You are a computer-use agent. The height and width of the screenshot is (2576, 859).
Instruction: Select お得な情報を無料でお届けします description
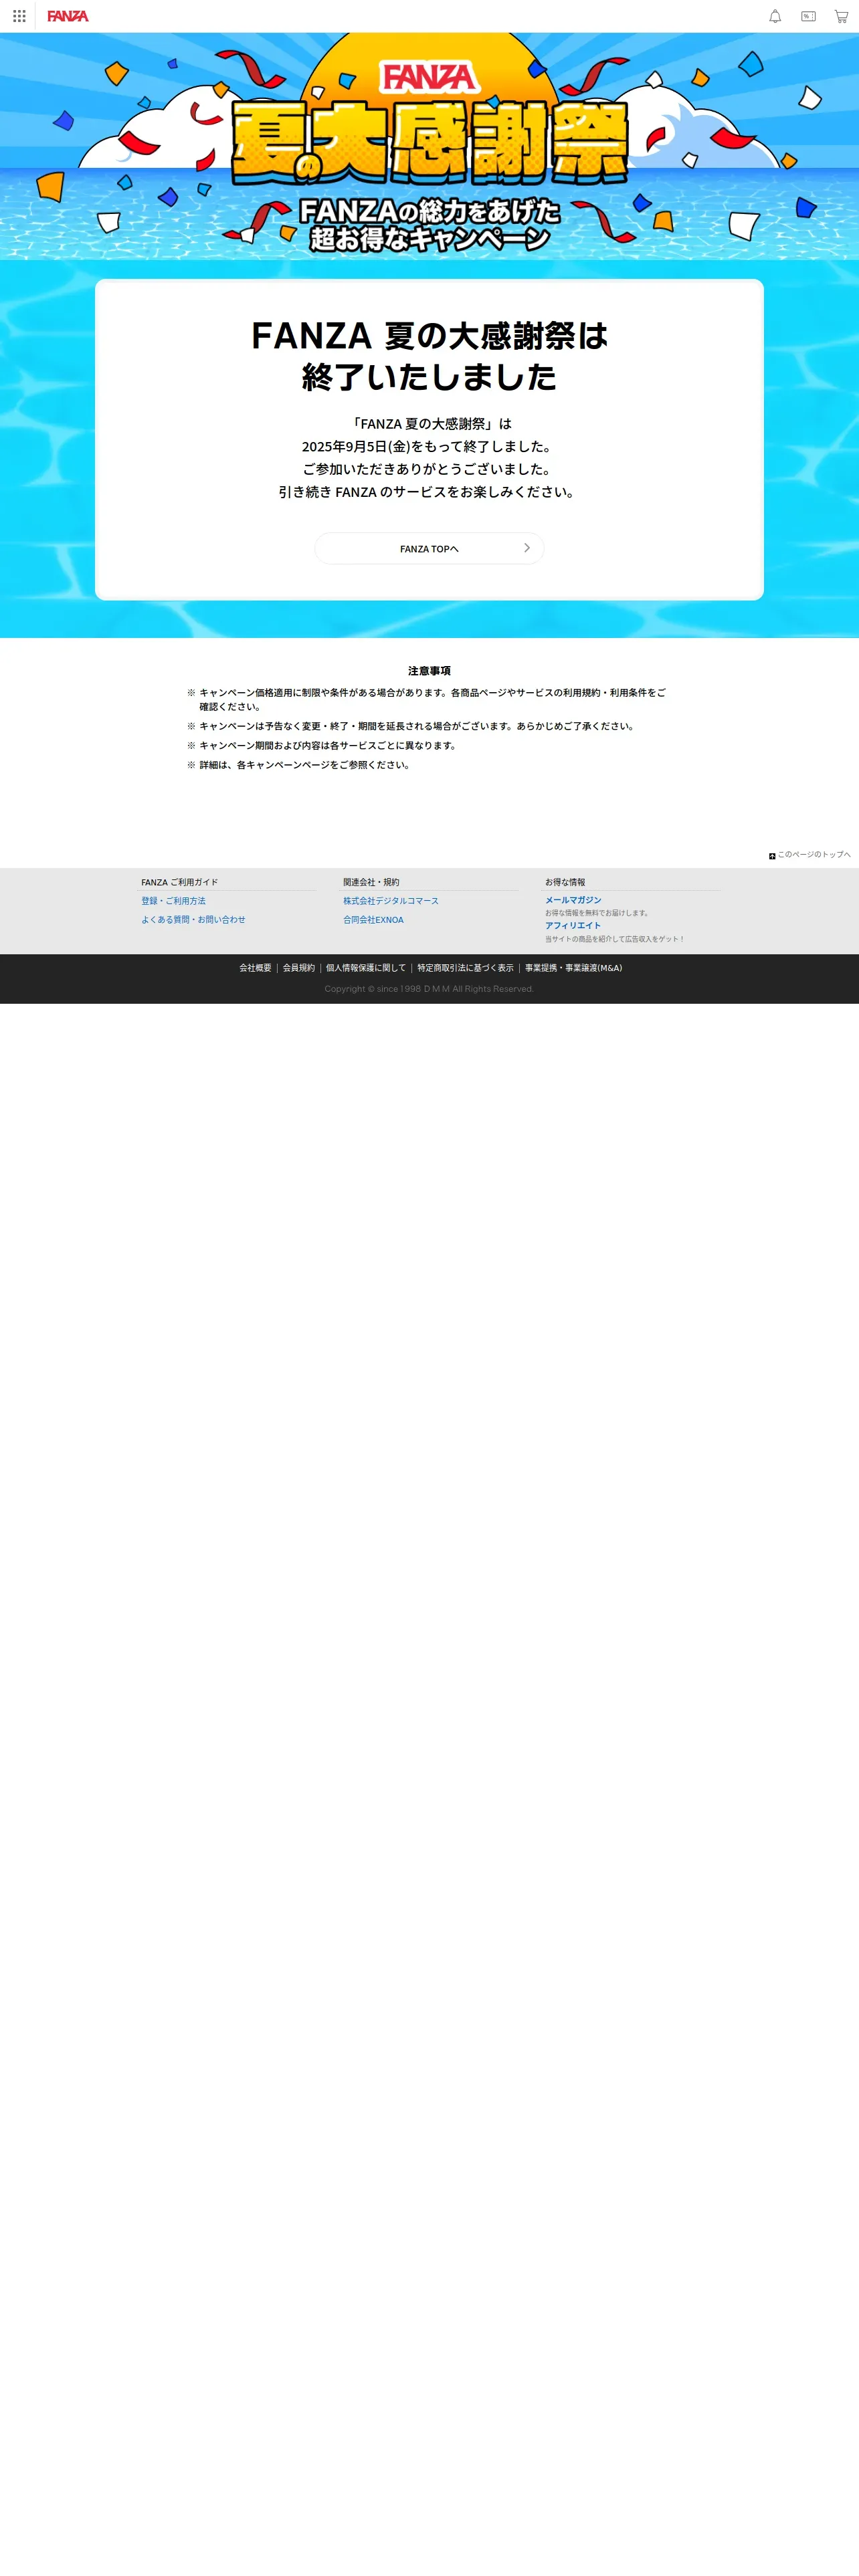tap(598, 913)
